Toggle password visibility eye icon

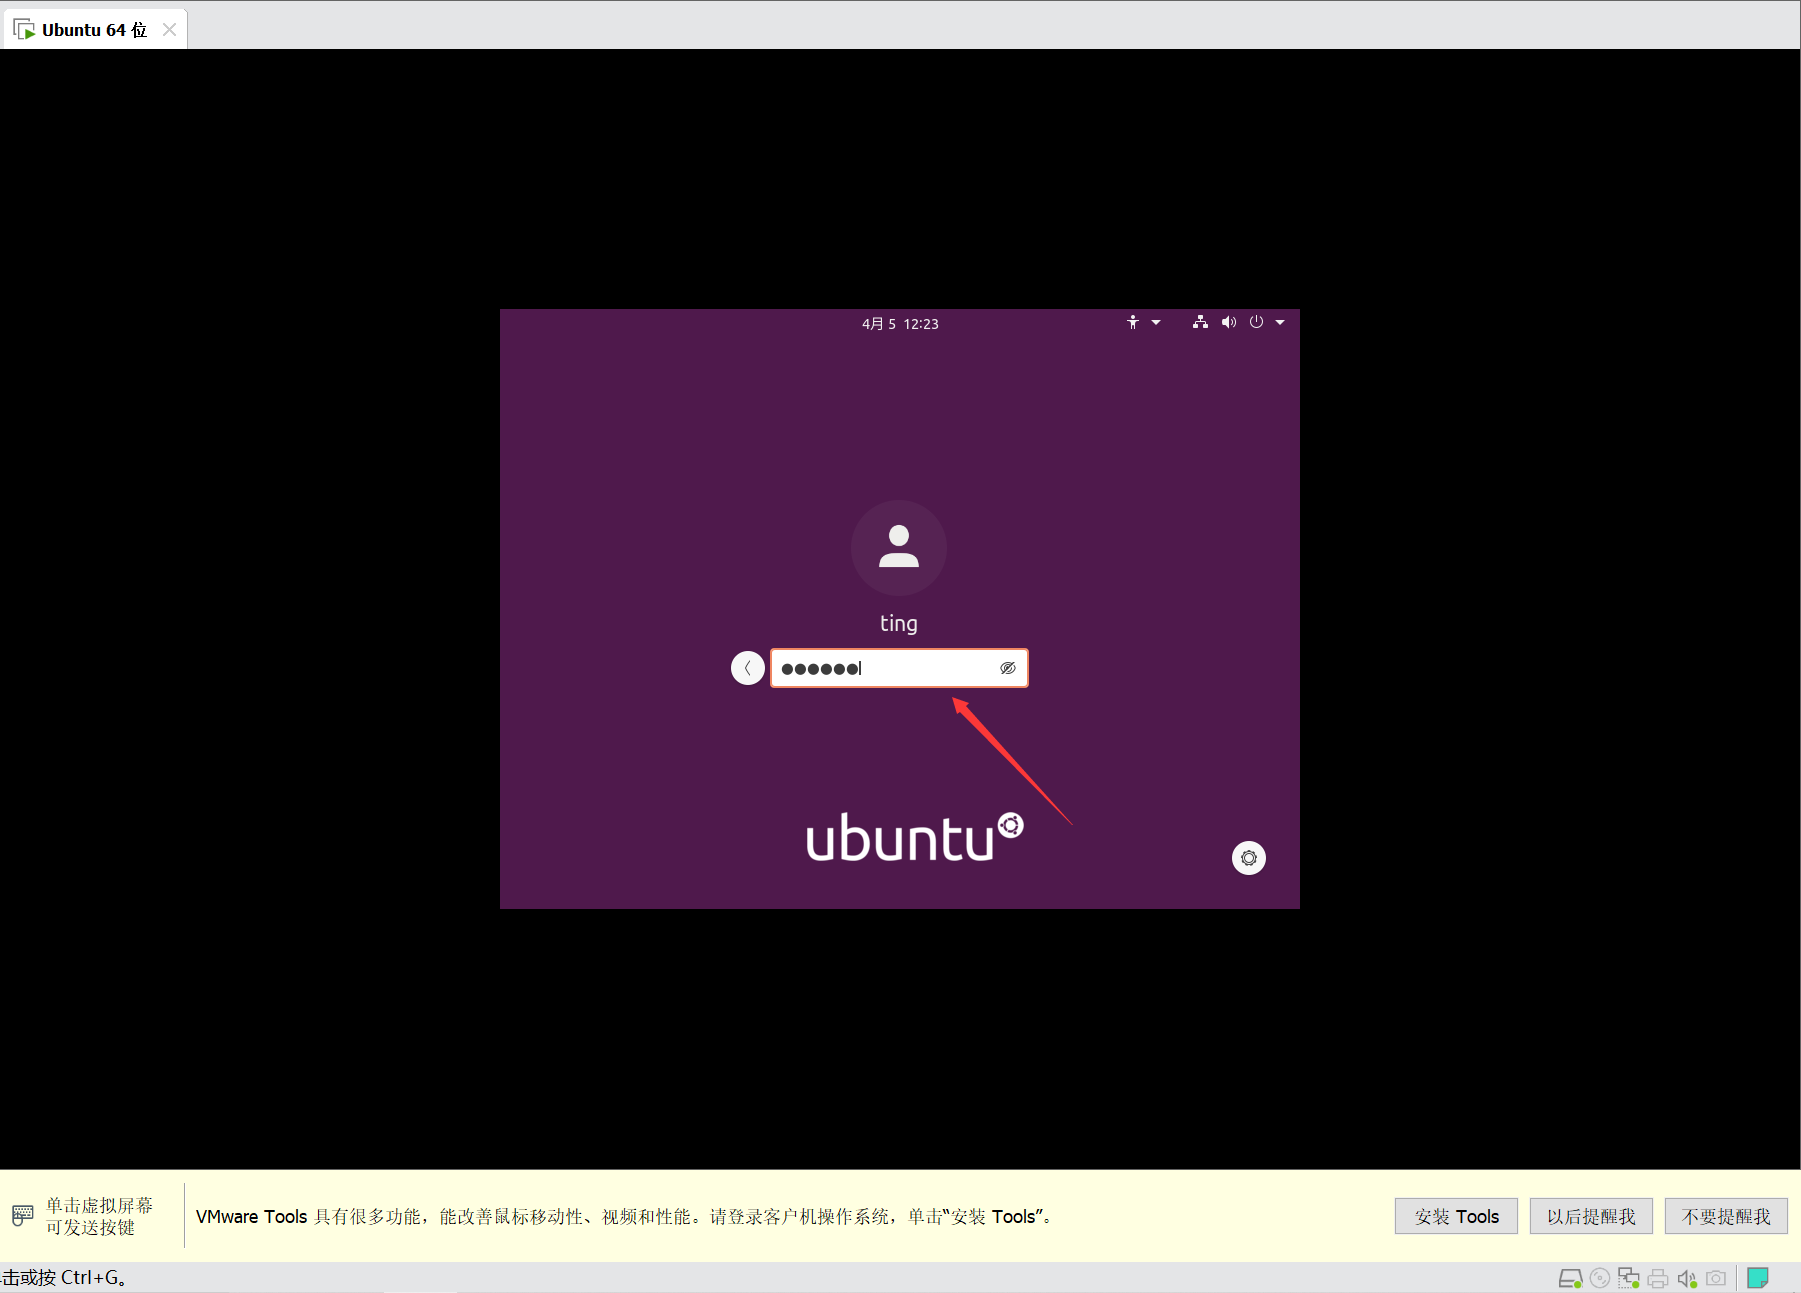[x=1008, y=668]
